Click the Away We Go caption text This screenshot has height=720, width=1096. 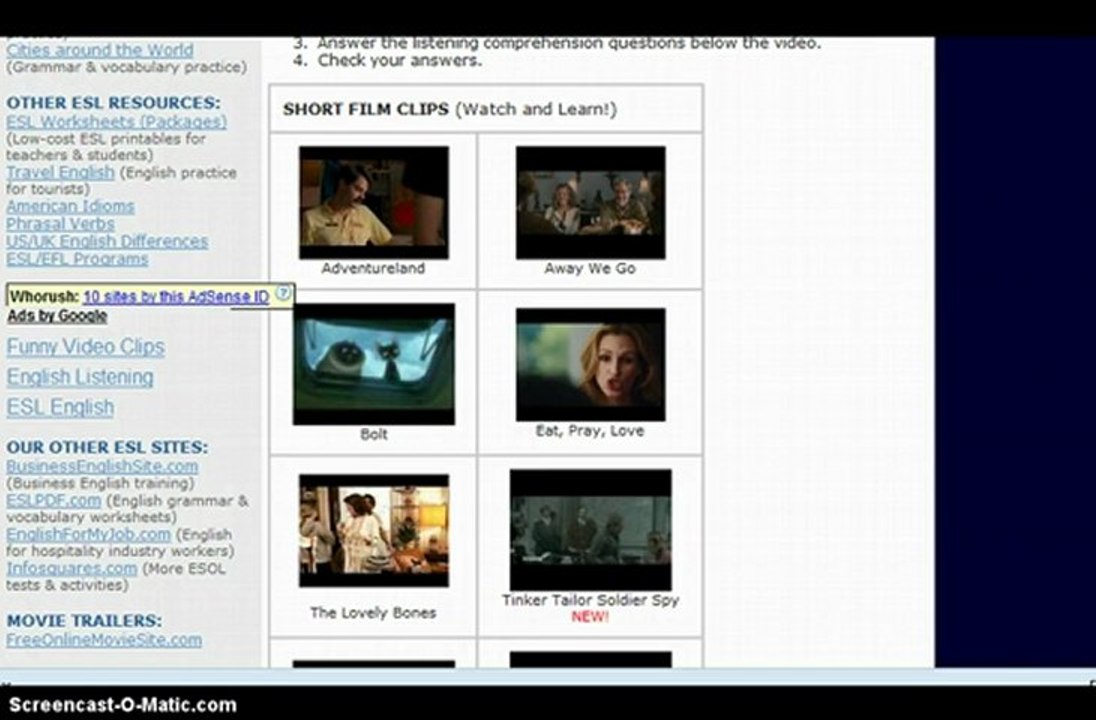point(590,268)
